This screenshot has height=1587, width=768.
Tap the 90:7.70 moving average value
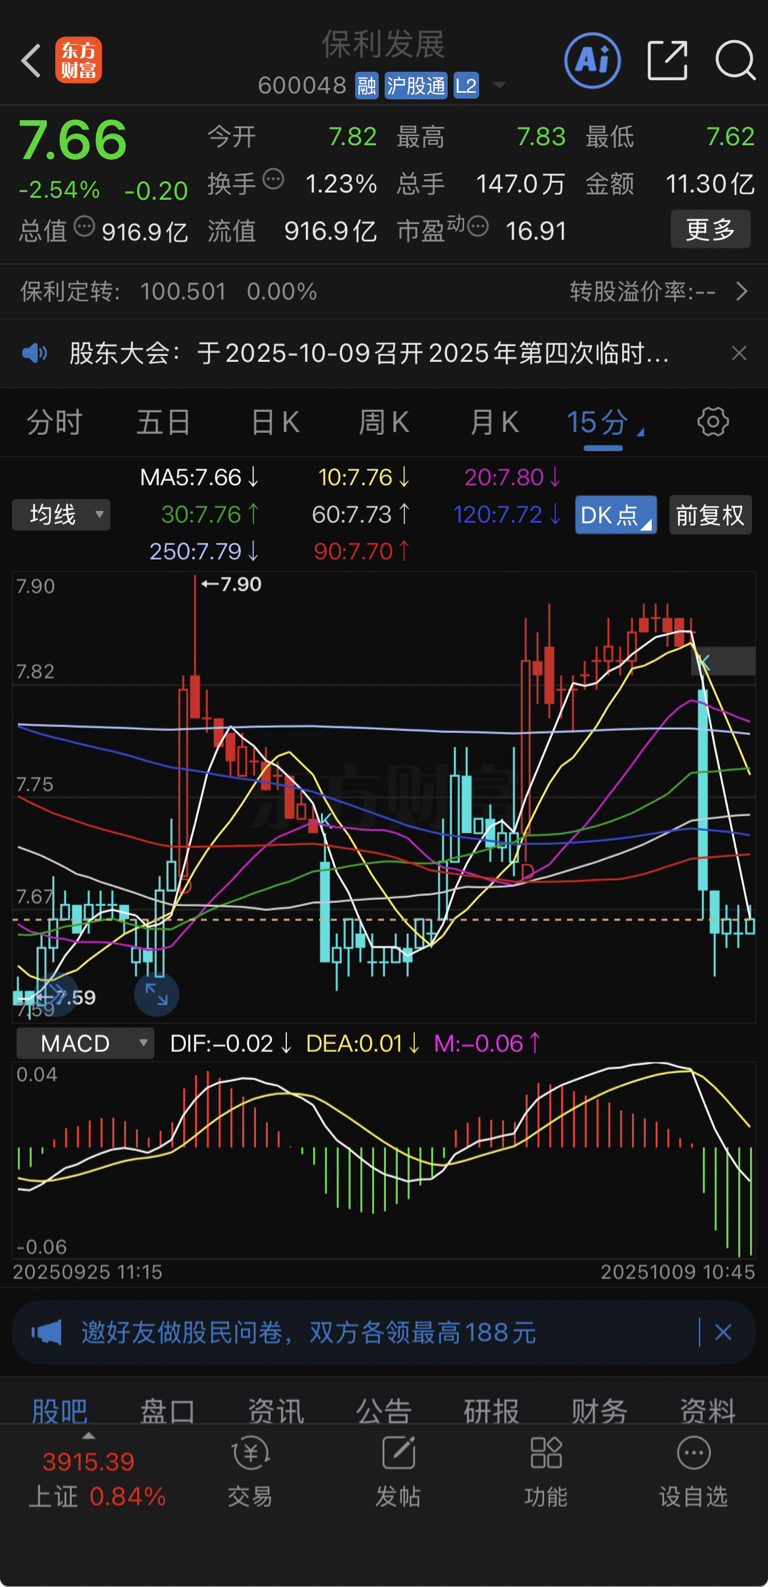tap(361, 551)
